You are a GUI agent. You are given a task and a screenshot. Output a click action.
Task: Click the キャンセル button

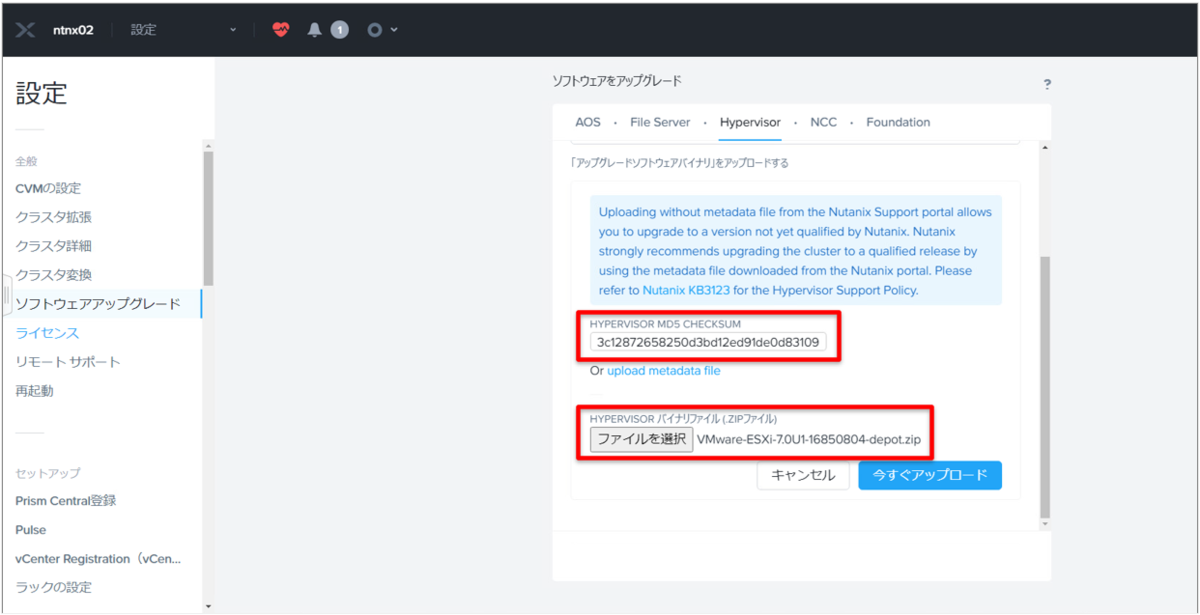[803, 475]
